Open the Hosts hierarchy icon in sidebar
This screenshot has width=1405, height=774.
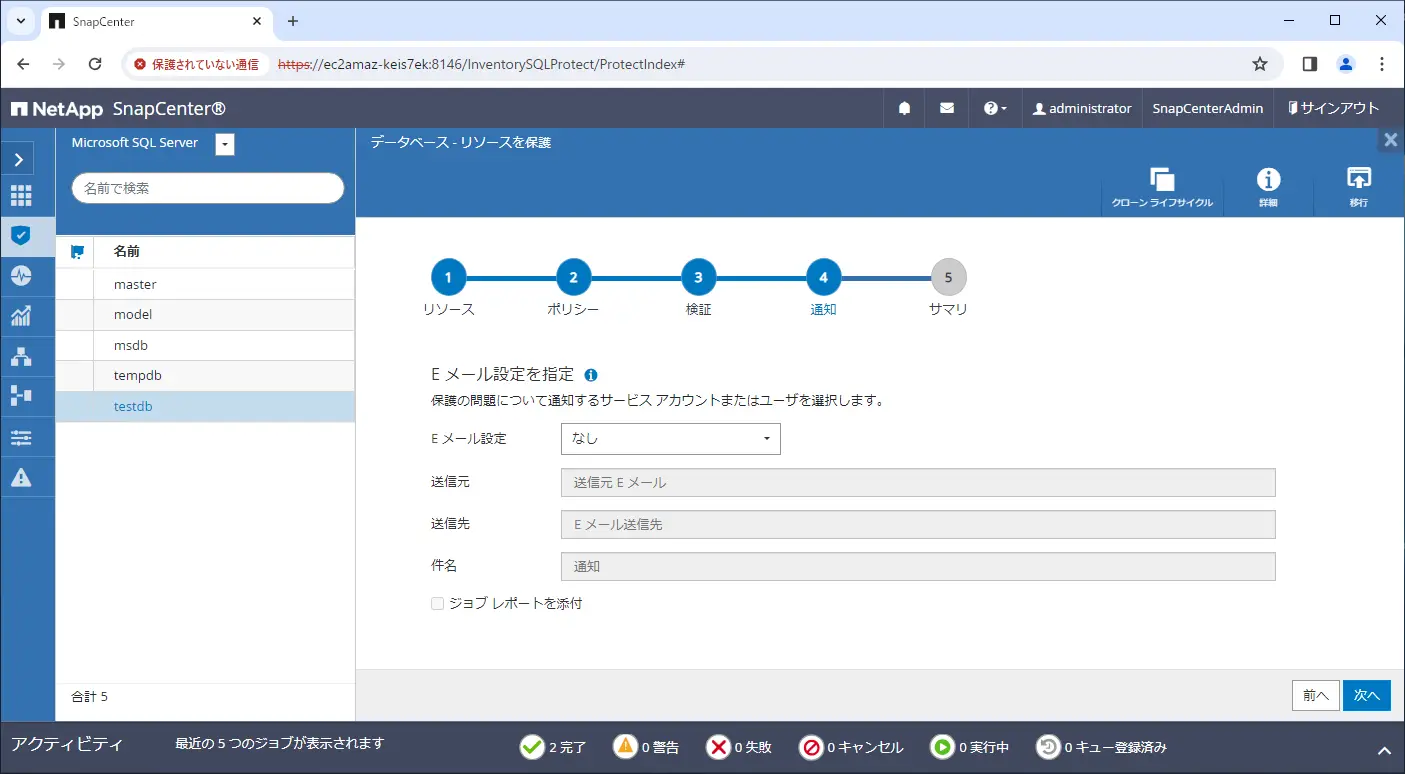20,356
